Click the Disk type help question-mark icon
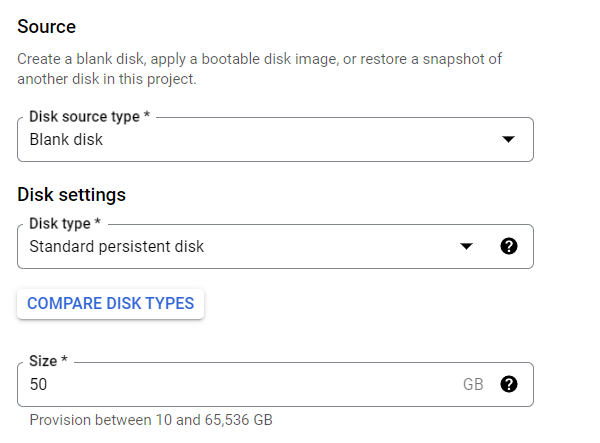600x443 pixels. [x=509, y=246]
